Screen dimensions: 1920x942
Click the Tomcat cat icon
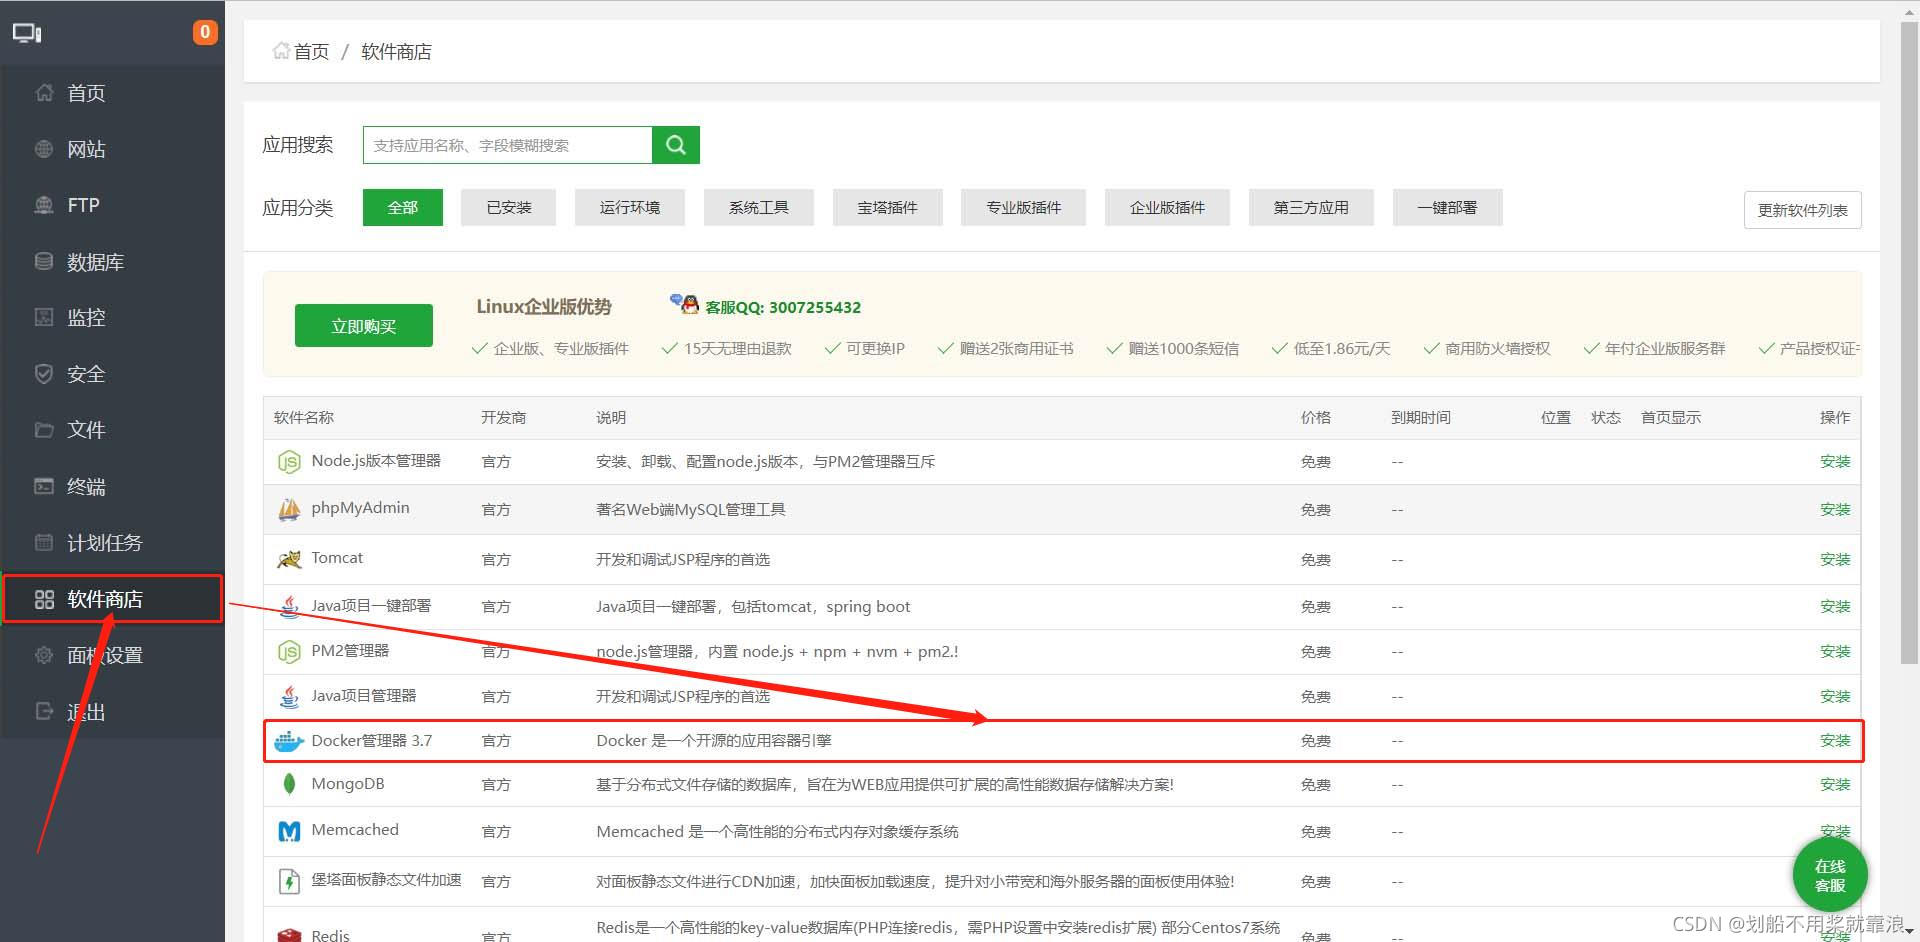click(289, 559)
